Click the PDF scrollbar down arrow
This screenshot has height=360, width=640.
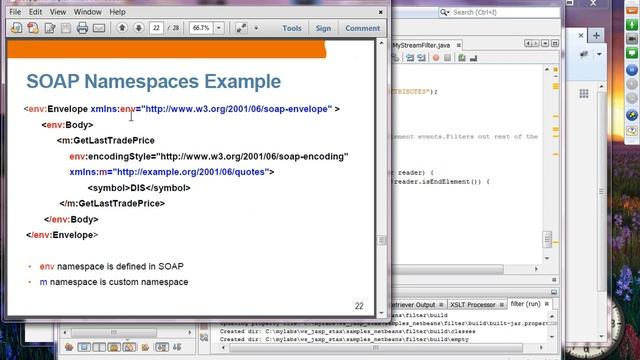[x=381, y=313]
